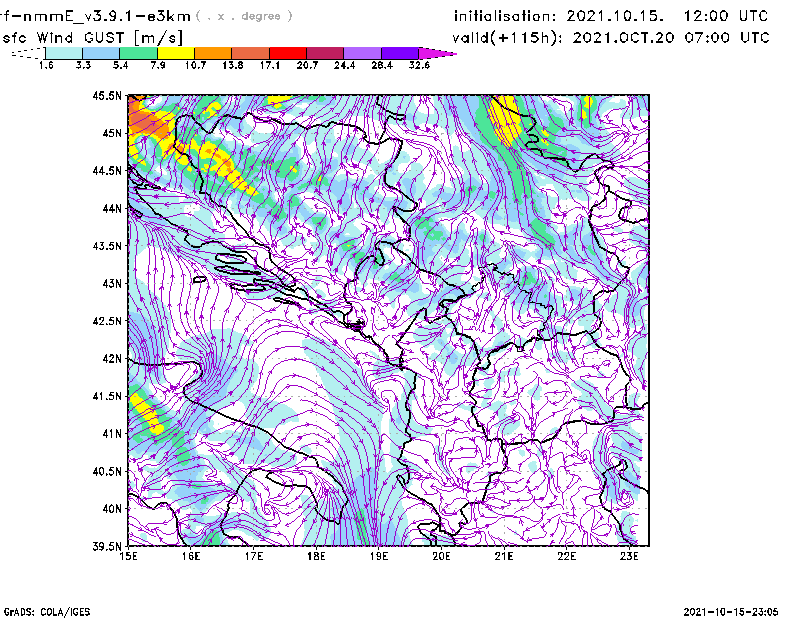This screenshot has height=618, width=800.
Task: Select the orange legend swatch
Action: (x=213, y=53)
